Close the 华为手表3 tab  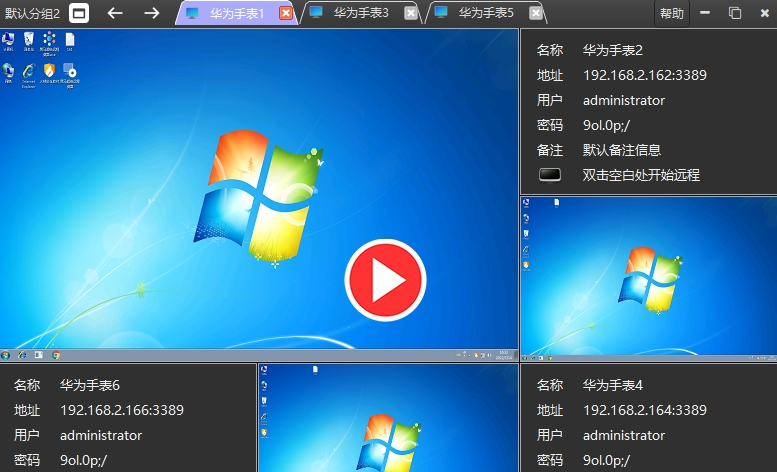pos(410,13)
